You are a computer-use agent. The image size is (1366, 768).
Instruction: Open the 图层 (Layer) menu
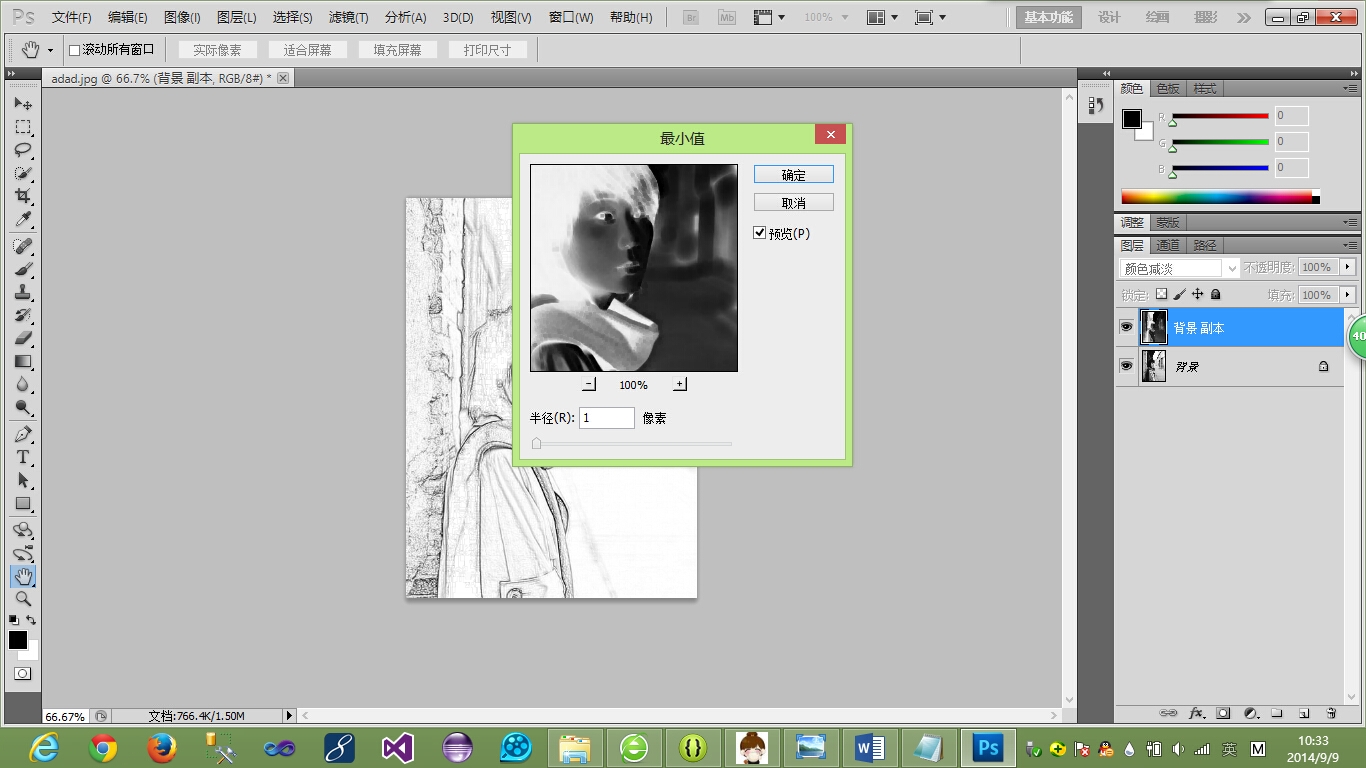click(237, 18)
